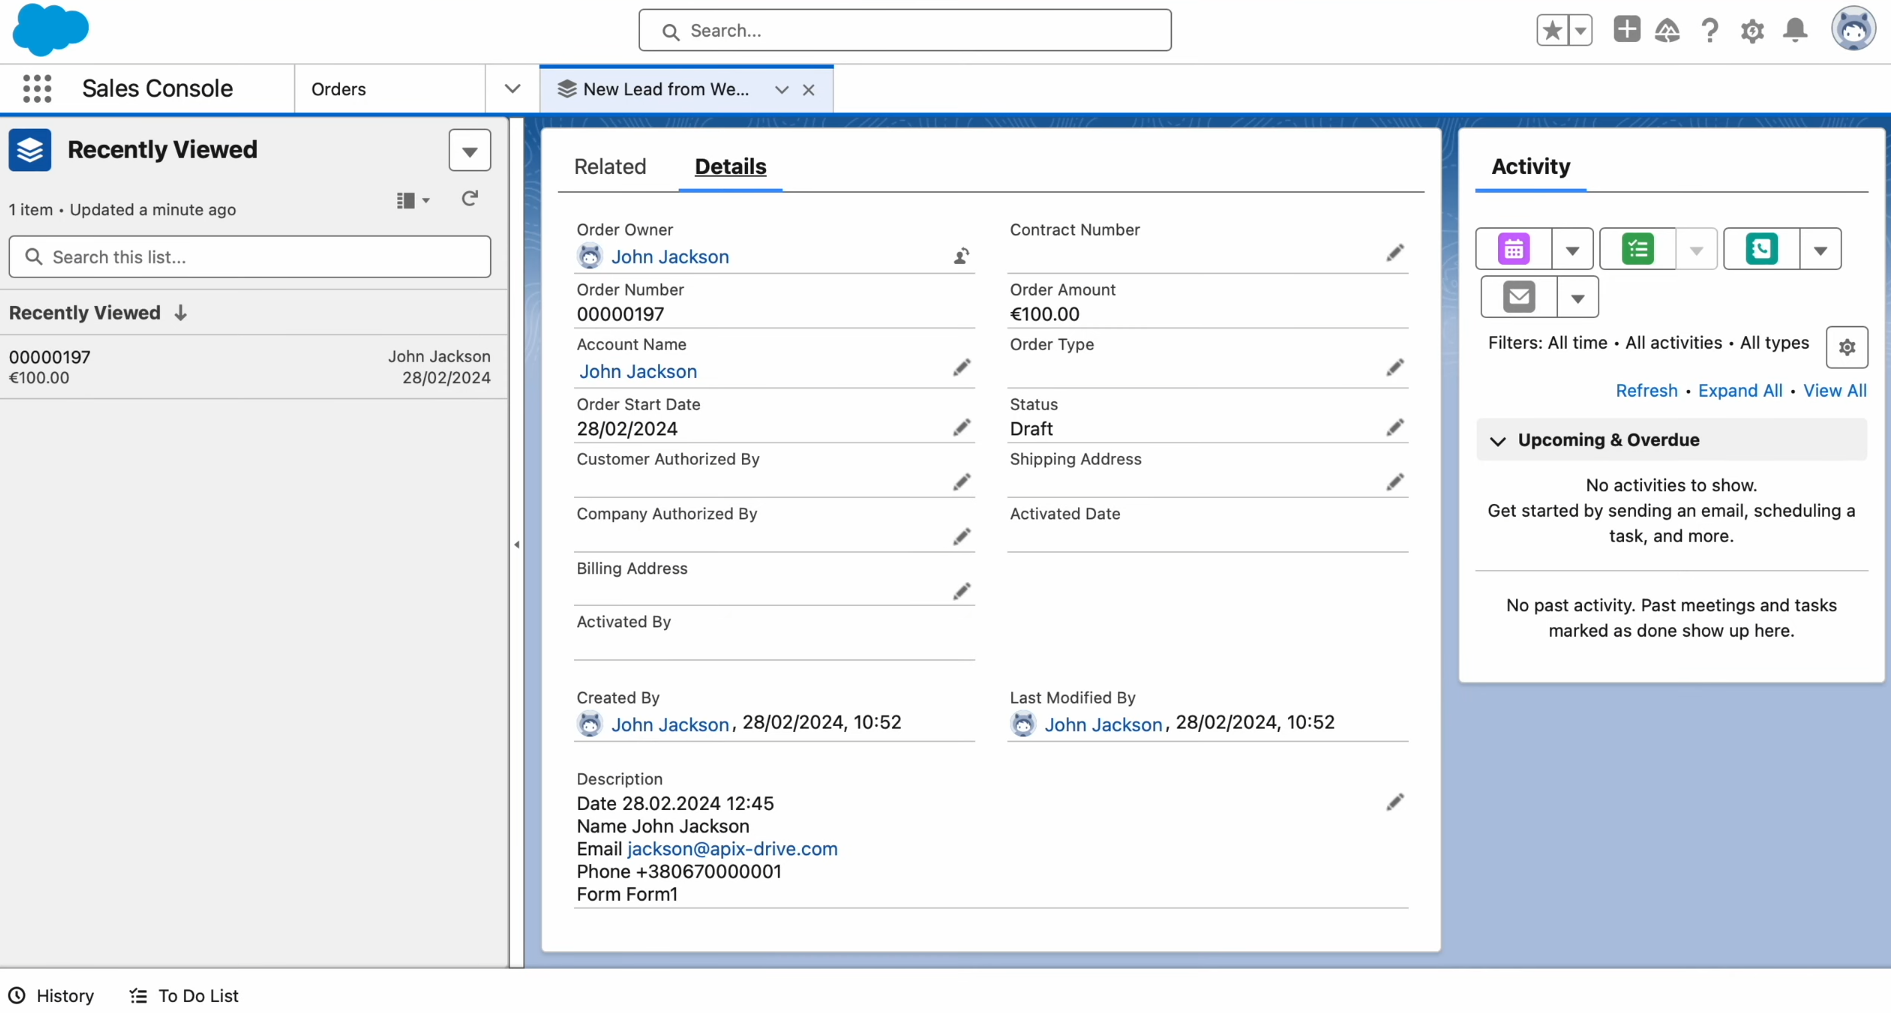Open the Expand All activities link
The height and width of the screenshot is (1013, 1891).
point(1740,390)
